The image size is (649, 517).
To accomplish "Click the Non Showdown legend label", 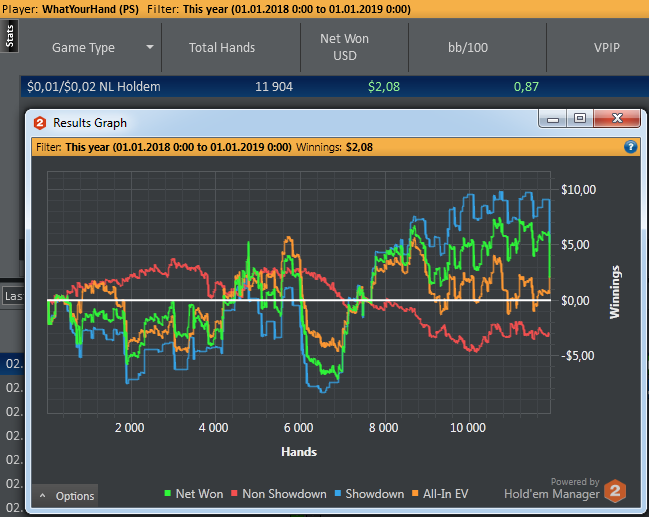I will [x=284, y=494].
